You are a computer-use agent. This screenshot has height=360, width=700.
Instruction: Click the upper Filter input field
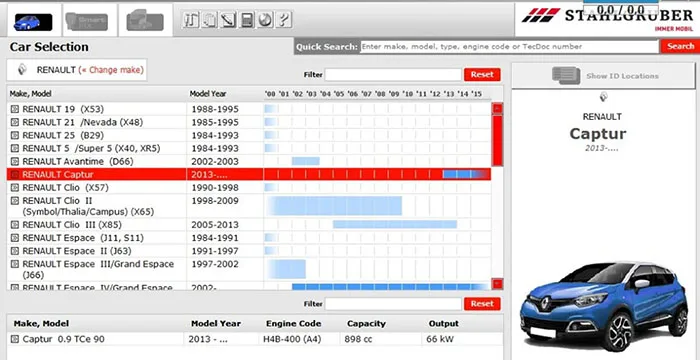(x=393, y=75)
